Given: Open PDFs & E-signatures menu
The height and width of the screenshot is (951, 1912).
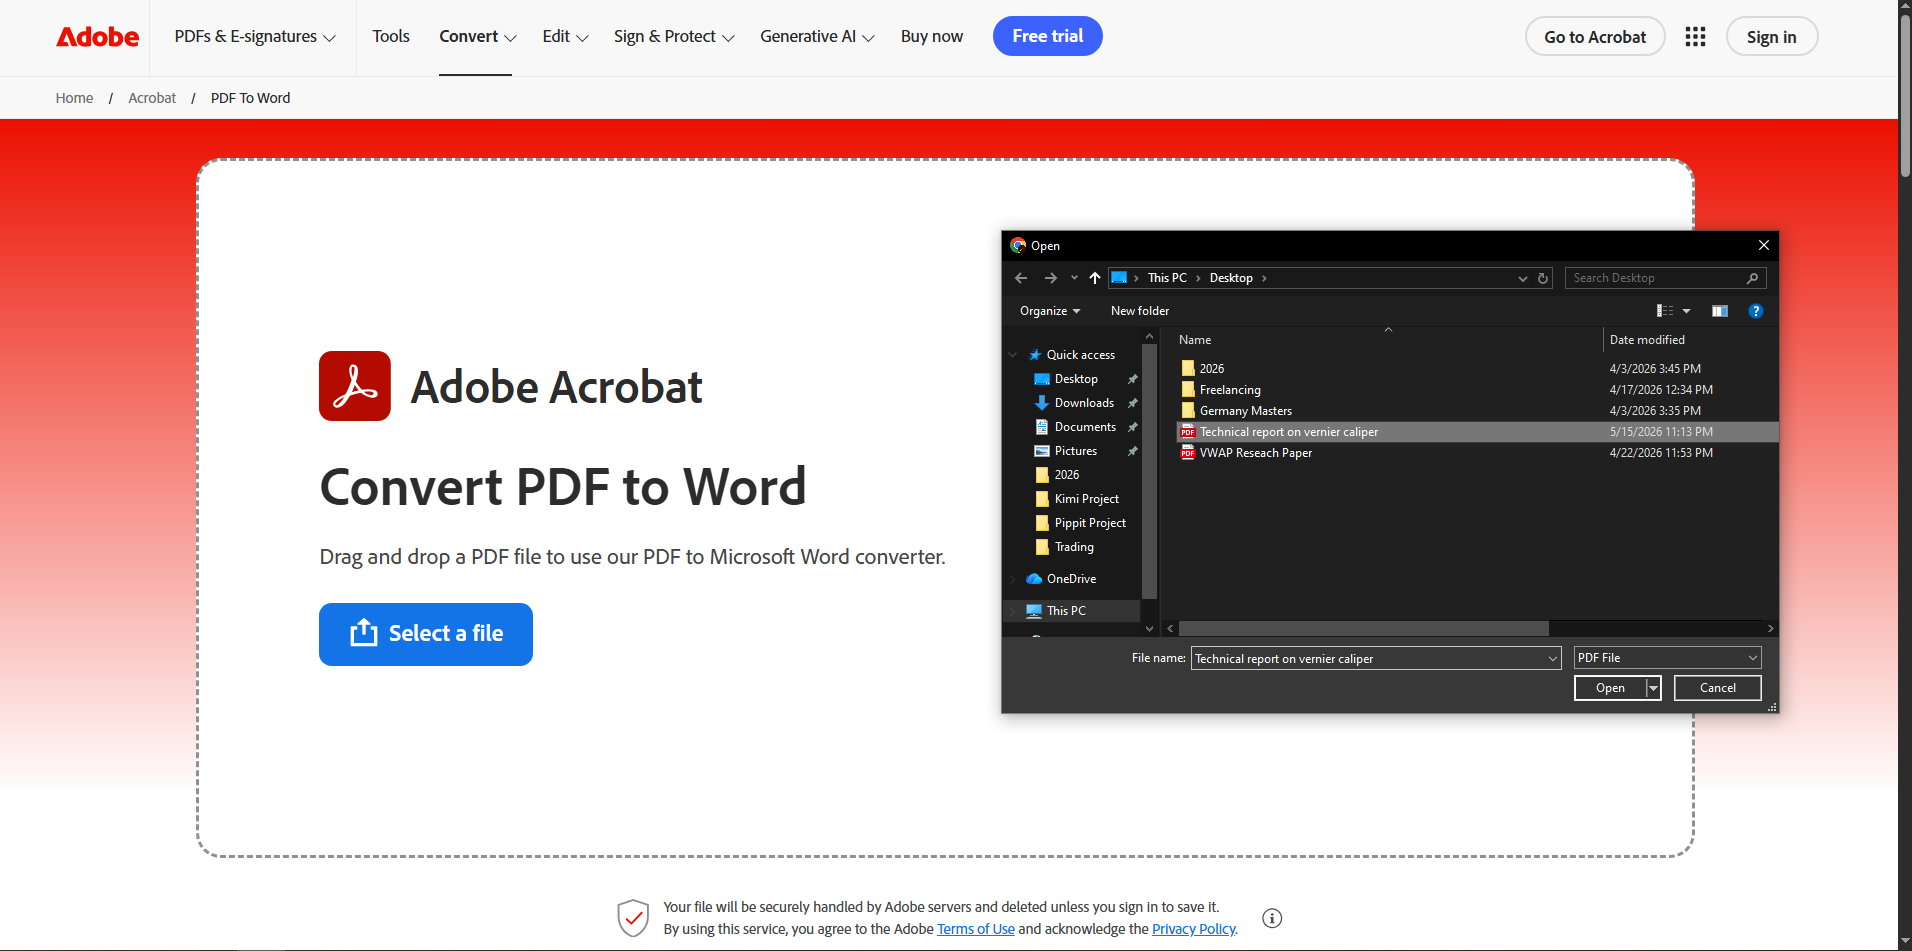Looking at the screenshot, I should pos(255,37).
